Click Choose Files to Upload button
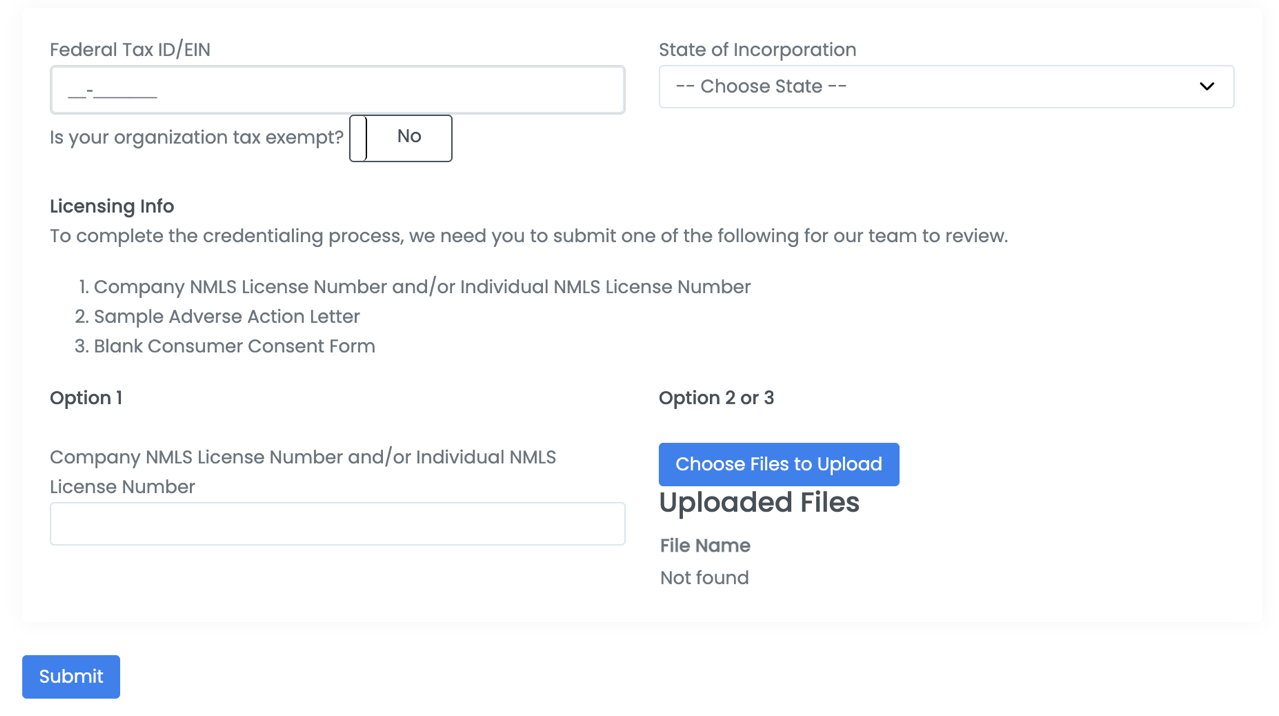This screenshot has width=1279, height=716. coord(778,464)
